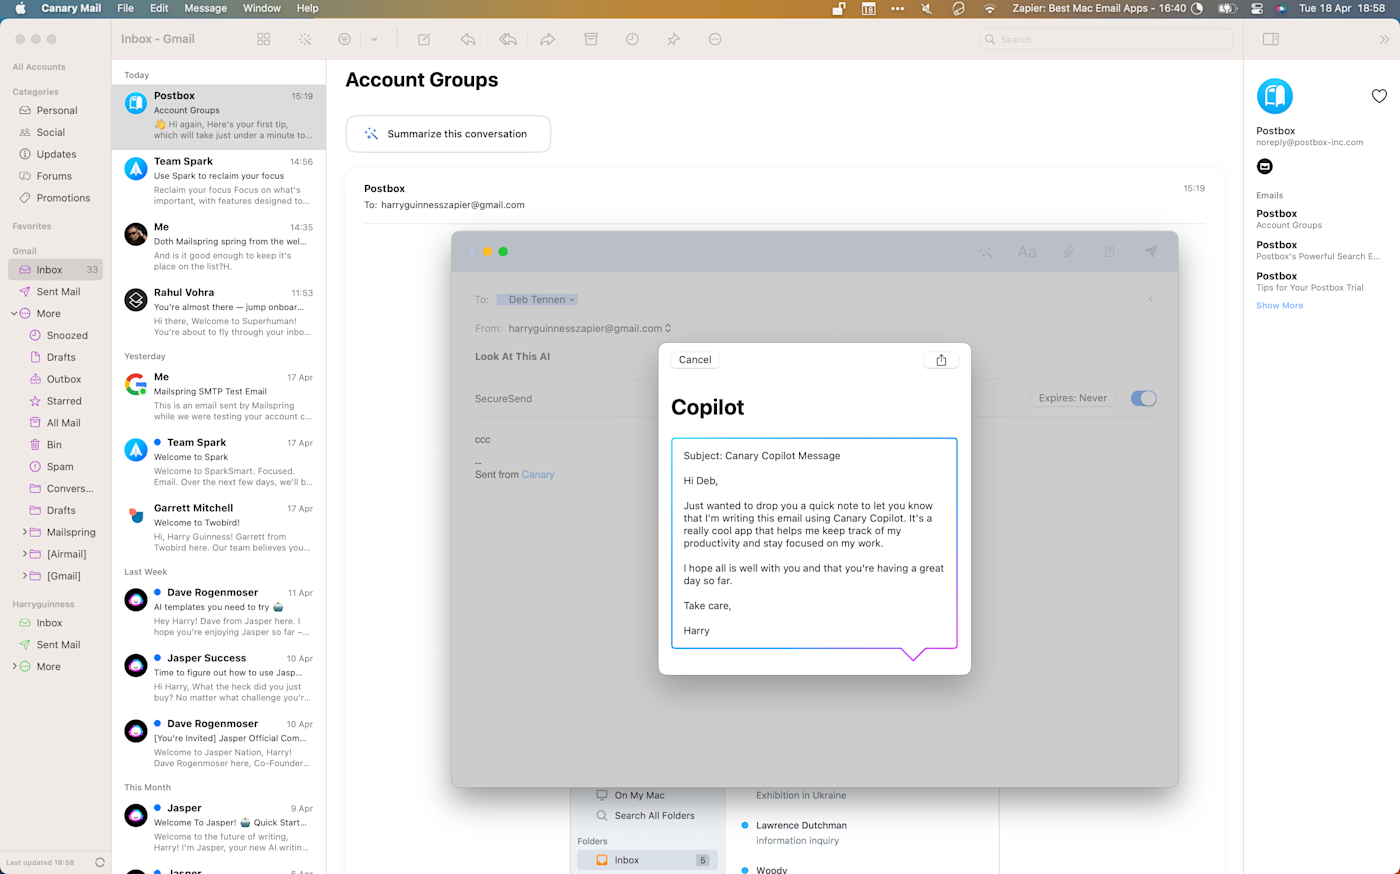Collapse the Gmail More section

click(14, 313)
